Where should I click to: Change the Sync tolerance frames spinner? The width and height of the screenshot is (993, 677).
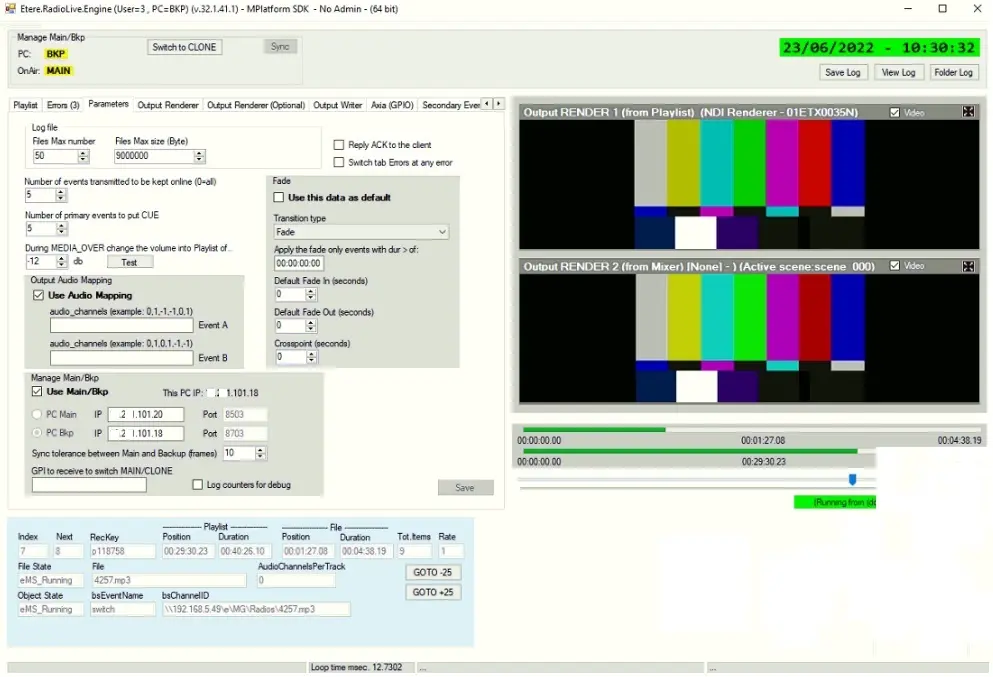(x=260, y=453)
